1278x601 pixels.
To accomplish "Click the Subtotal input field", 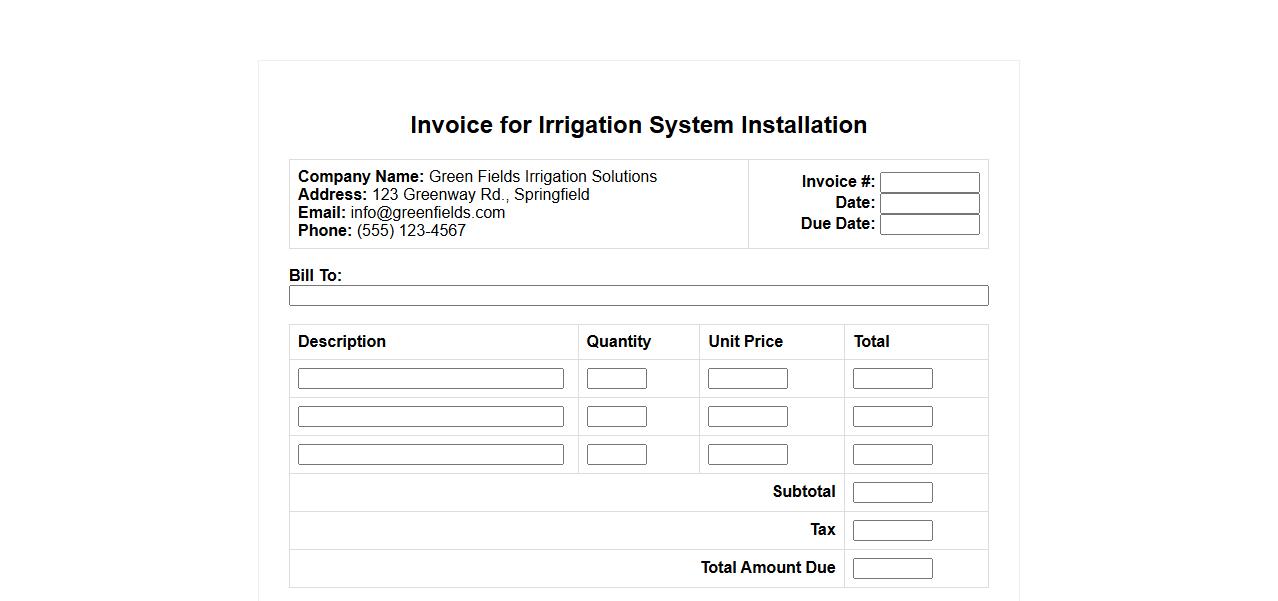I will point(892,492).
